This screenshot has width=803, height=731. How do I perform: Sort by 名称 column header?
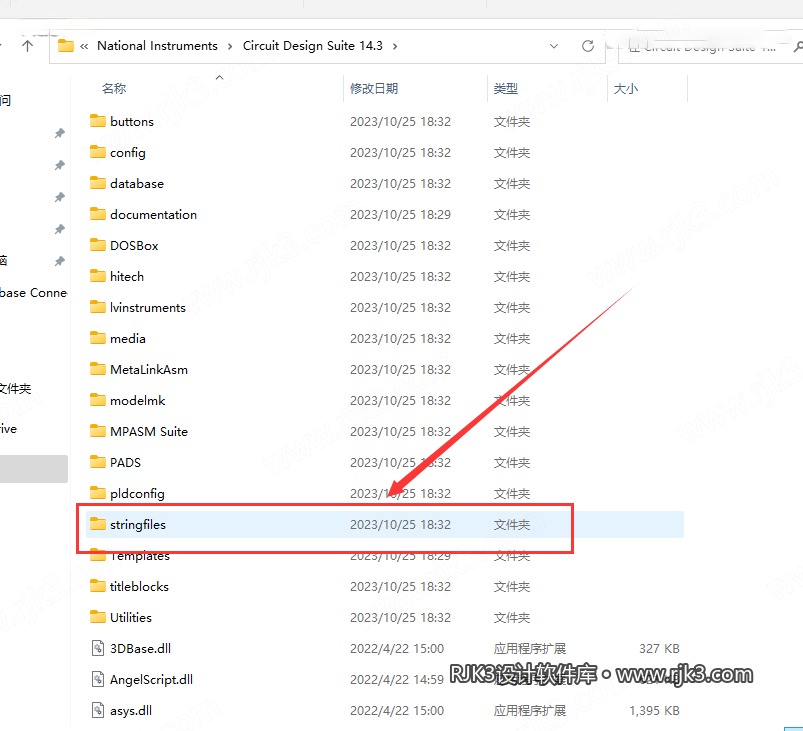tap(114, 89)
